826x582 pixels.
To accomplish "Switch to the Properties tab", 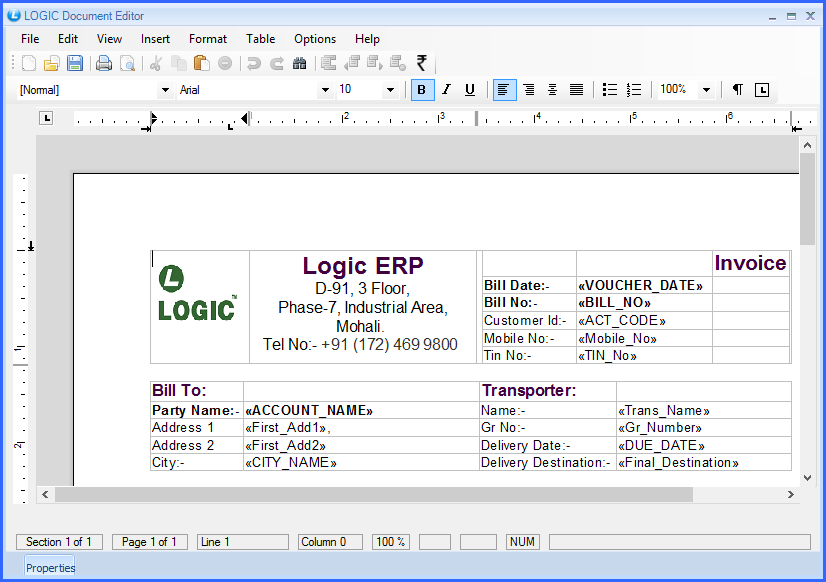I will [50, 568].
